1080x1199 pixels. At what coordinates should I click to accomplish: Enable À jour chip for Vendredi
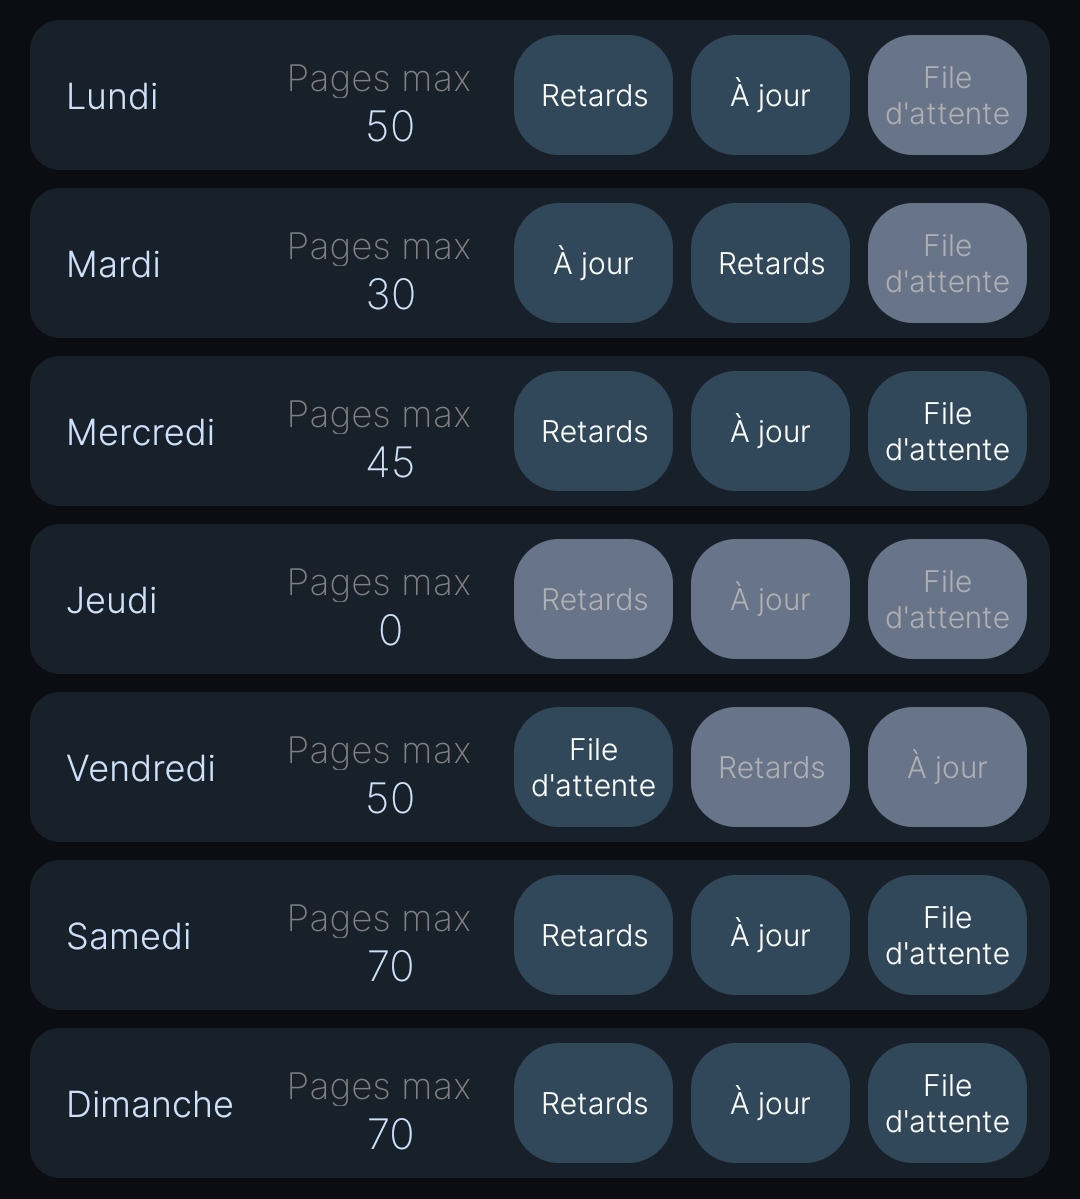(947, 767)
